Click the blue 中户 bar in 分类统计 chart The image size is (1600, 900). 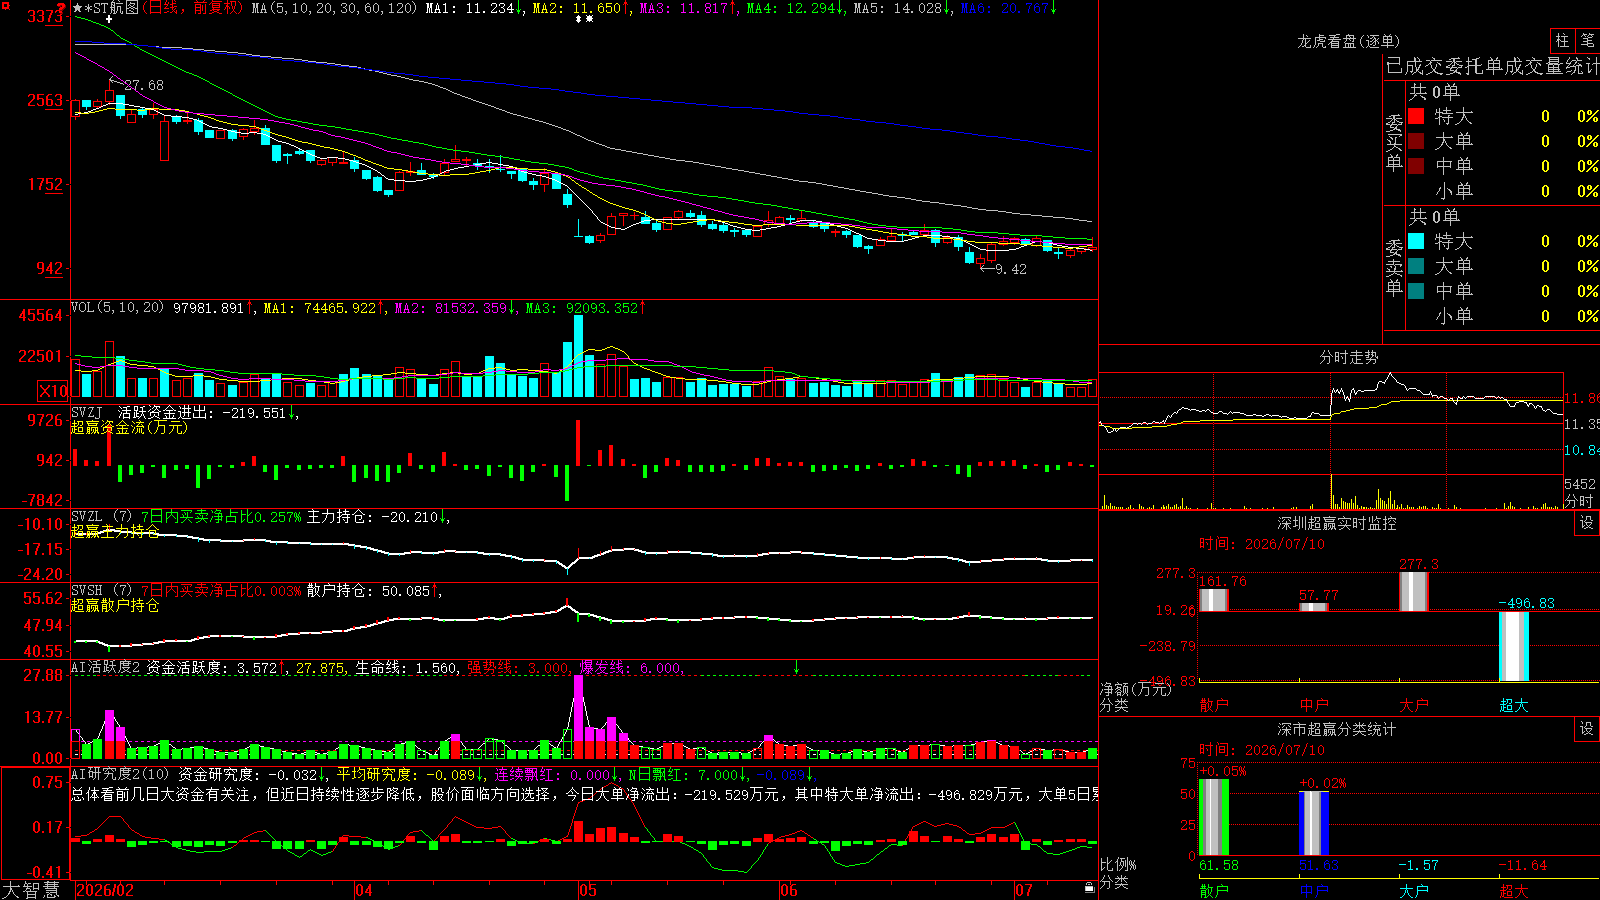pyautogui.click(x=1314, y=823)
